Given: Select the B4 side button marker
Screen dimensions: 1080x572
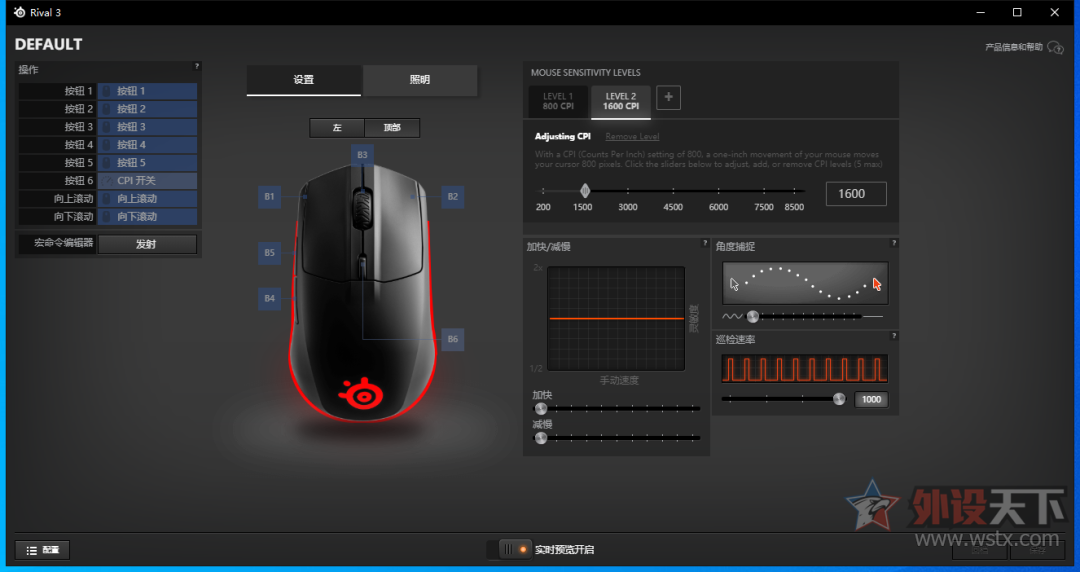Looking at the screenshot, I should (269, 298).
